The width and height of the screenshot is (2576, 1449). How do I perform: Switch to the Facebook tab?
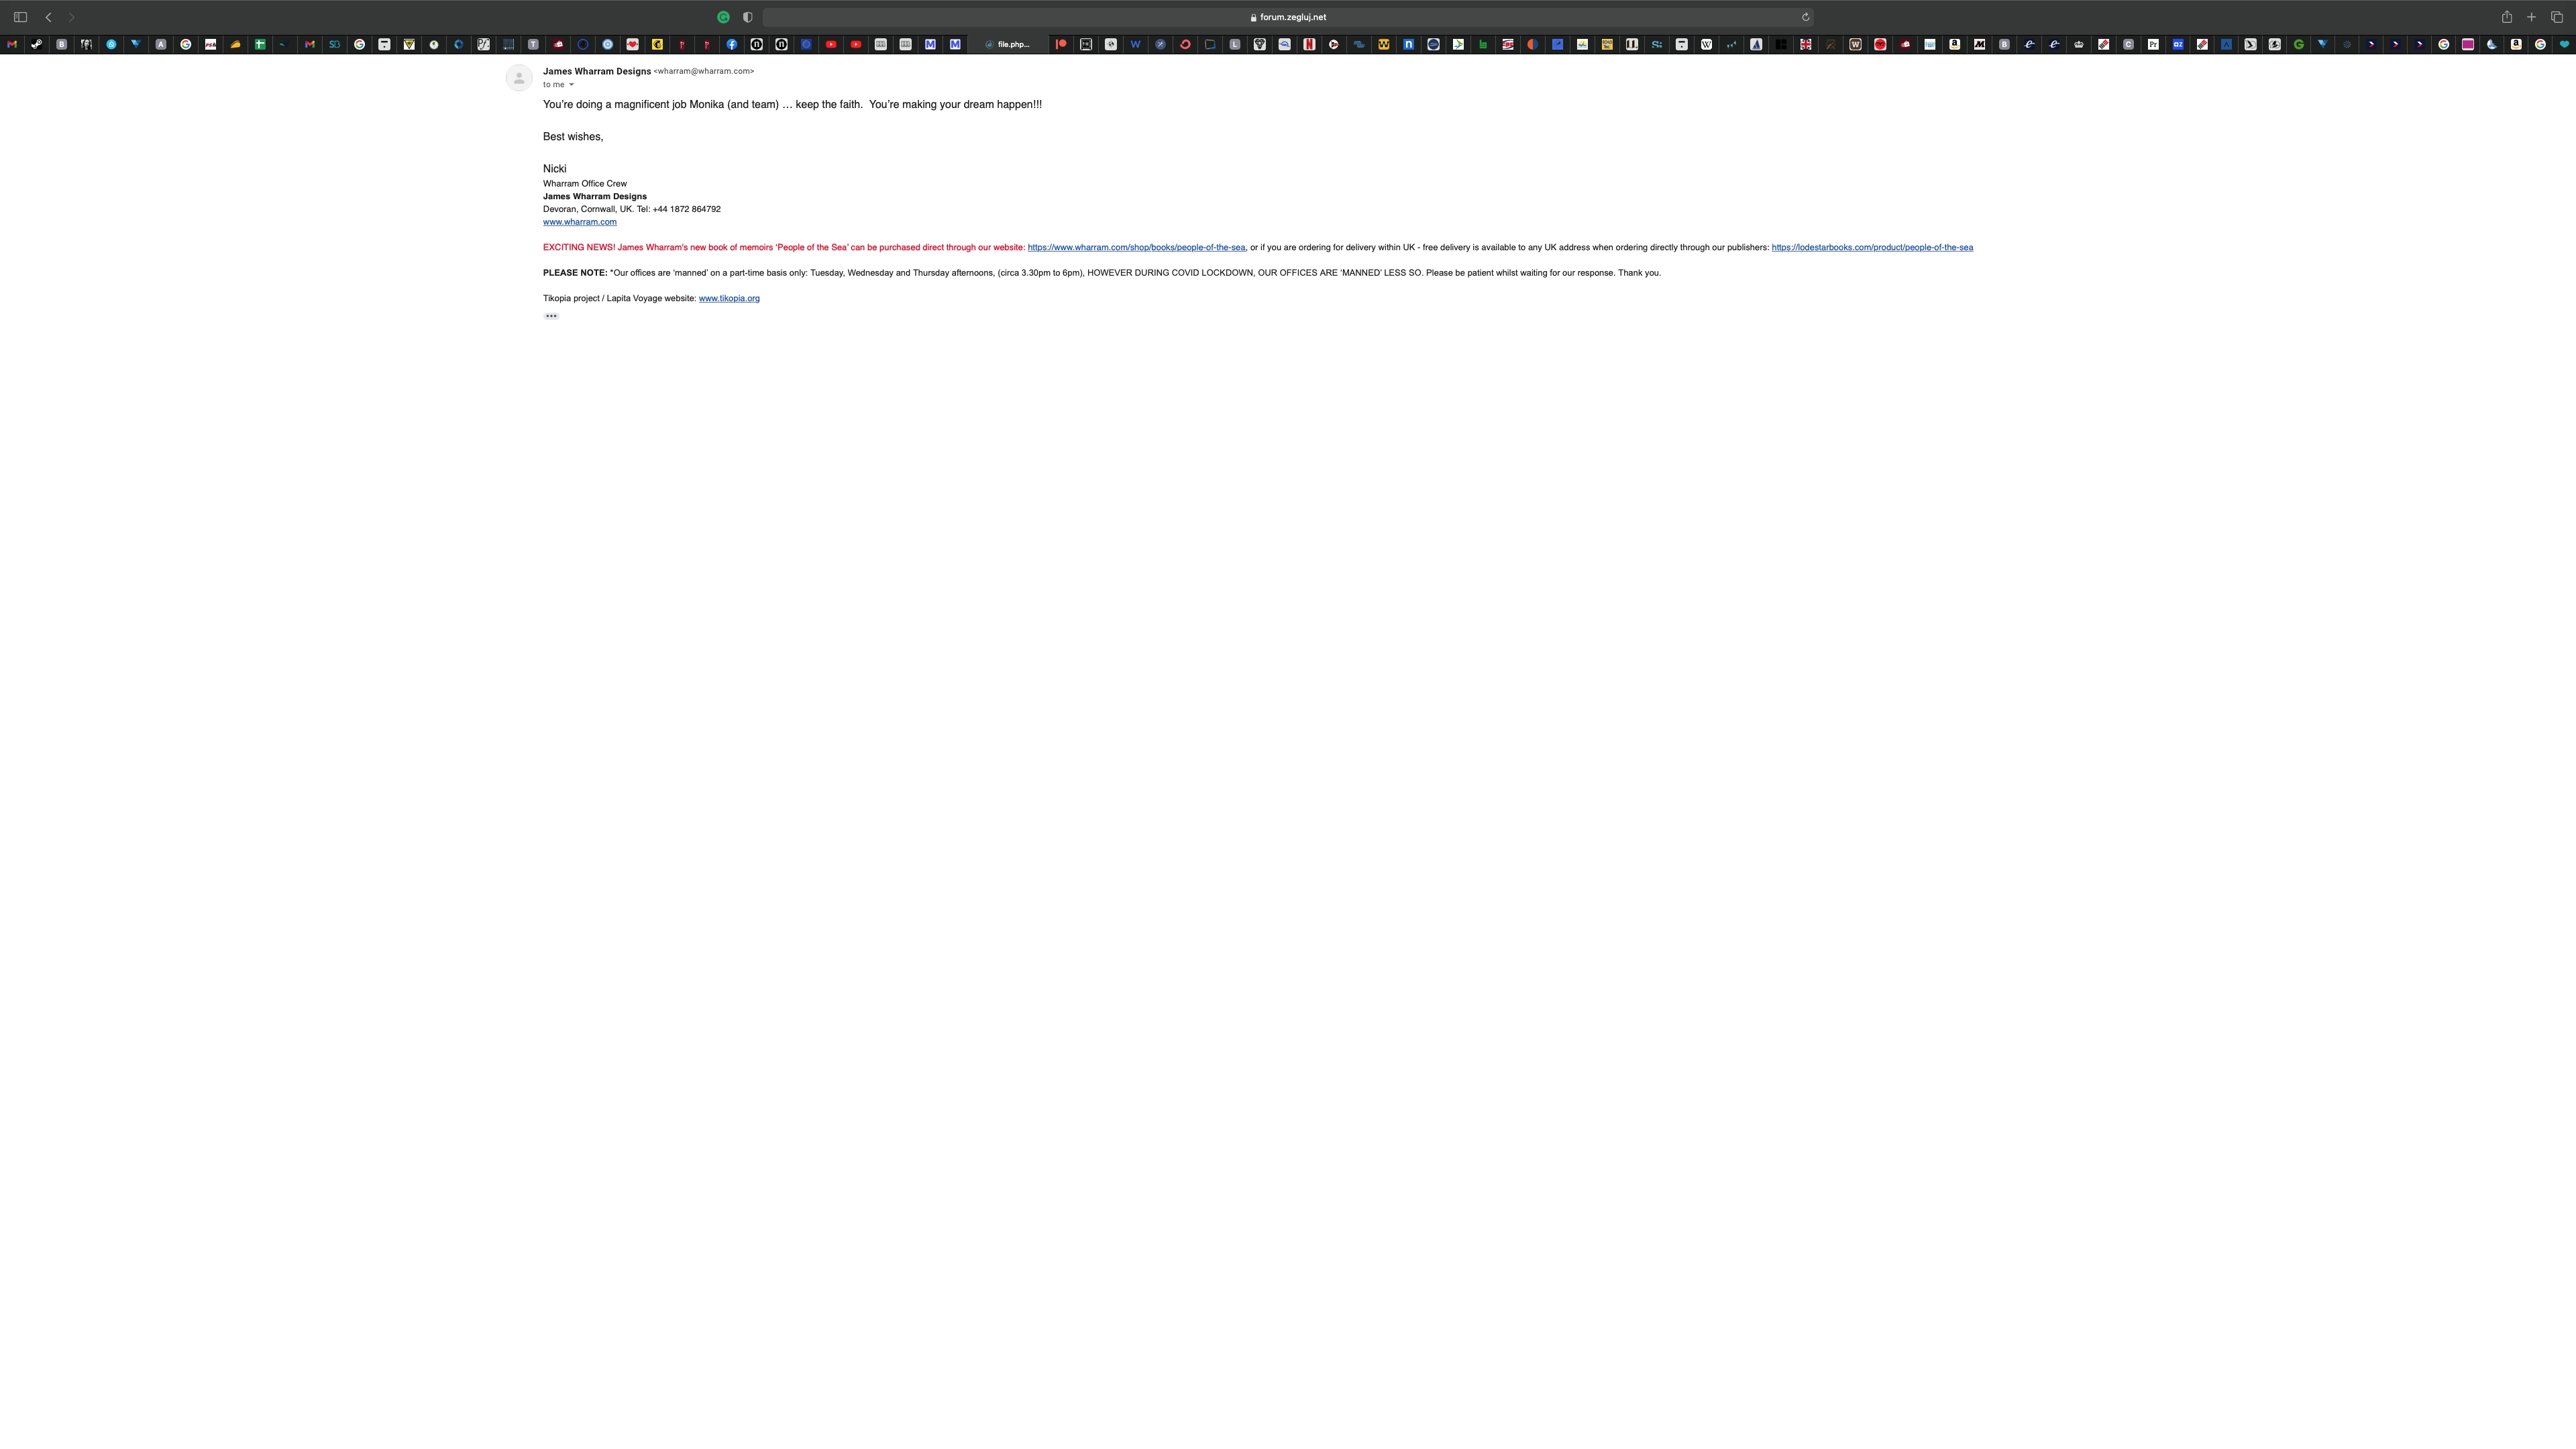(731, 44)
